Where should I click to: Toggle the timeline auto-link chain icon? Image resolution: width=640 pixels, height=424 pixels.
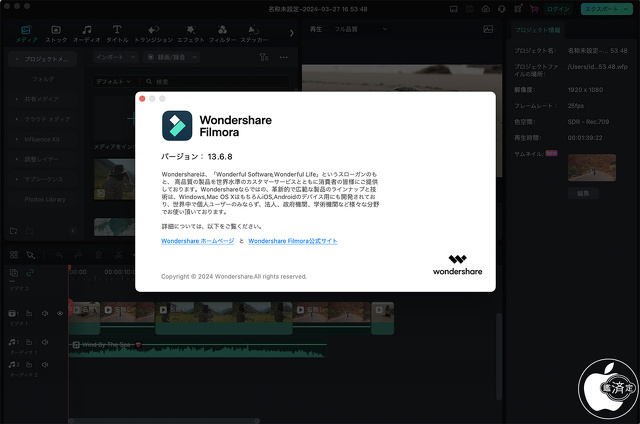30,273
